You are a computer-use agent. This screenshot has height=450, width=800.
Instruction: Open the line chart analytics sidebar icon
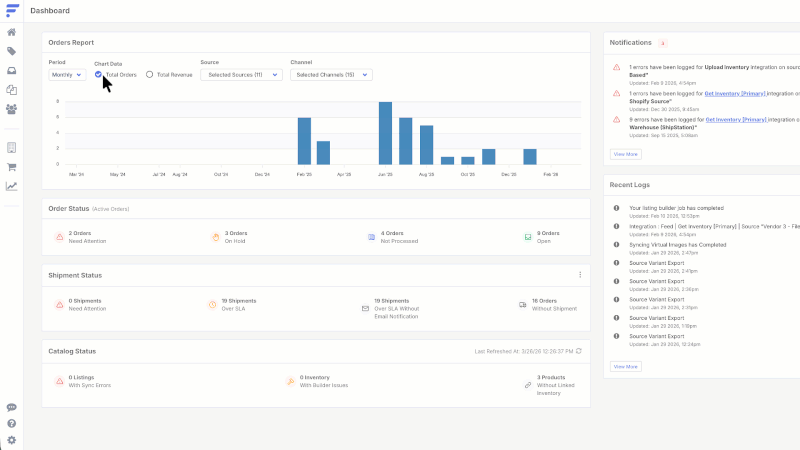coord(11,186)
